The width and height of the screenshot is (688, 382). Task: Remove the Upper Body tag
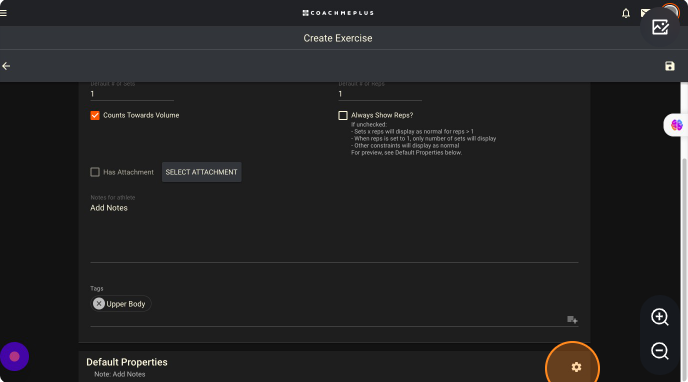[x=99, y=303]
